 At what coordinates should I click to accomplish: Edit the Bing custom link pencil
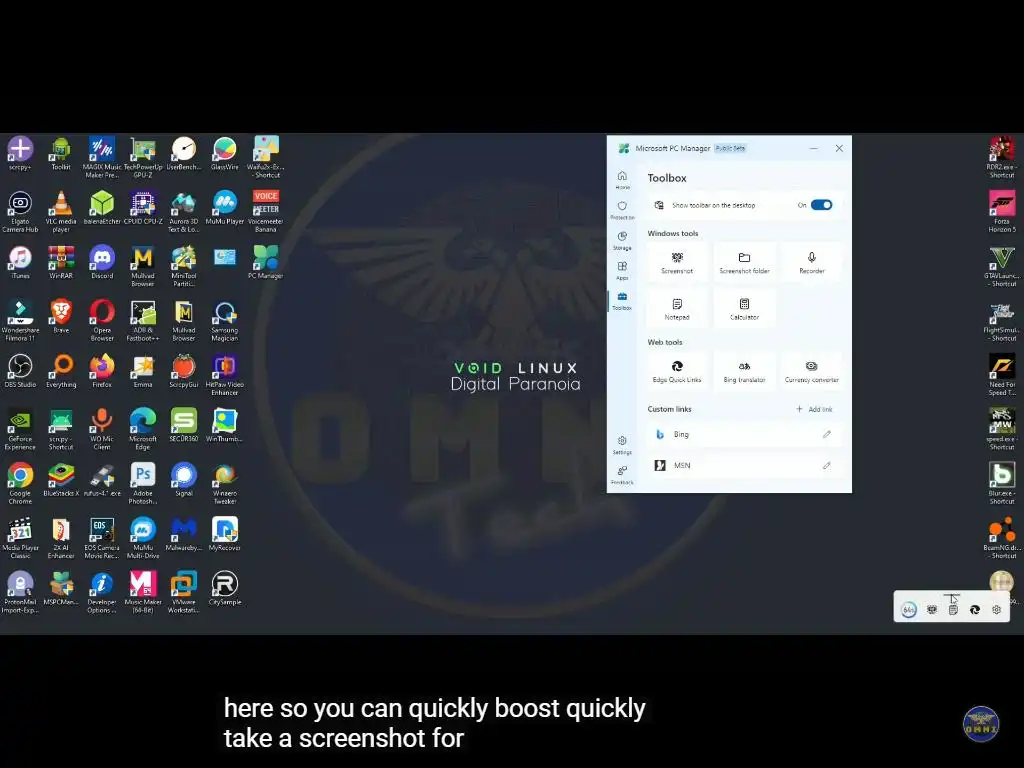pyautogui.click(x=827, y=434)
